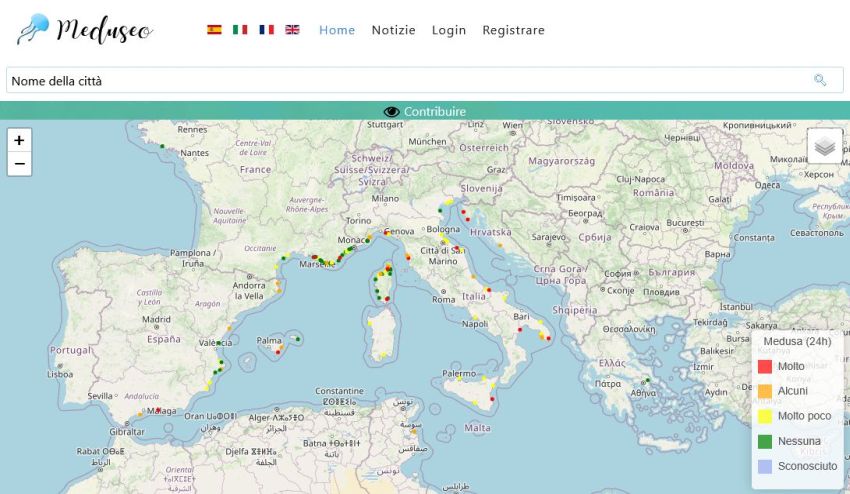Switch language using the French flag

click(266, 30)
